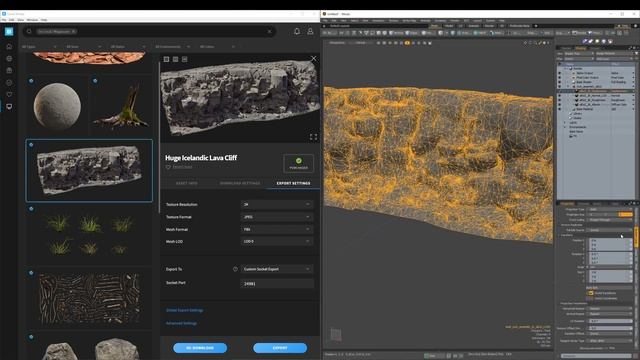
Task: Open the Texture Format dropdown
Action: coord(277,217)
